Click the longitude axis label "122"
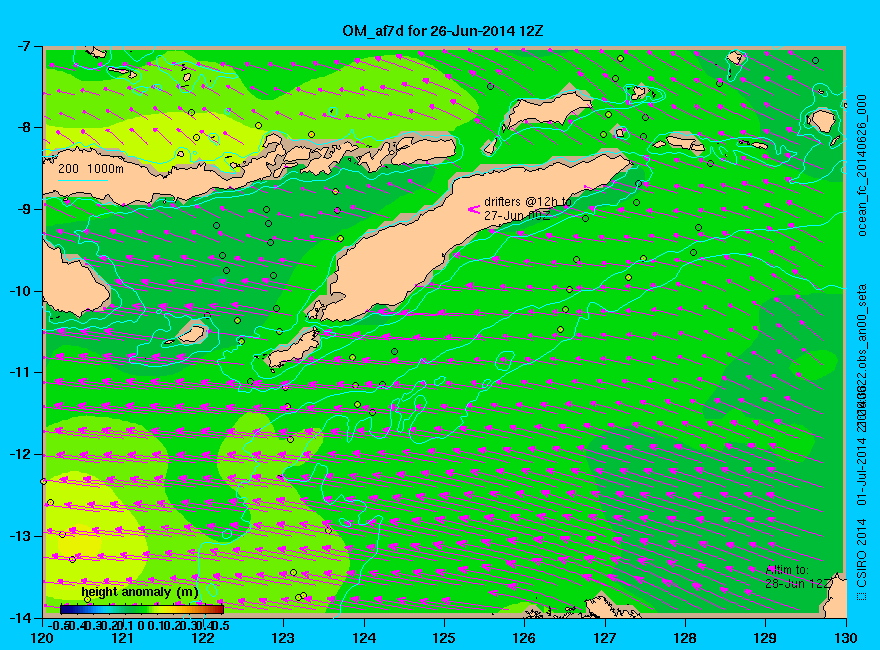This screenshot has width=880, height=650. click(x=203, y=638)
